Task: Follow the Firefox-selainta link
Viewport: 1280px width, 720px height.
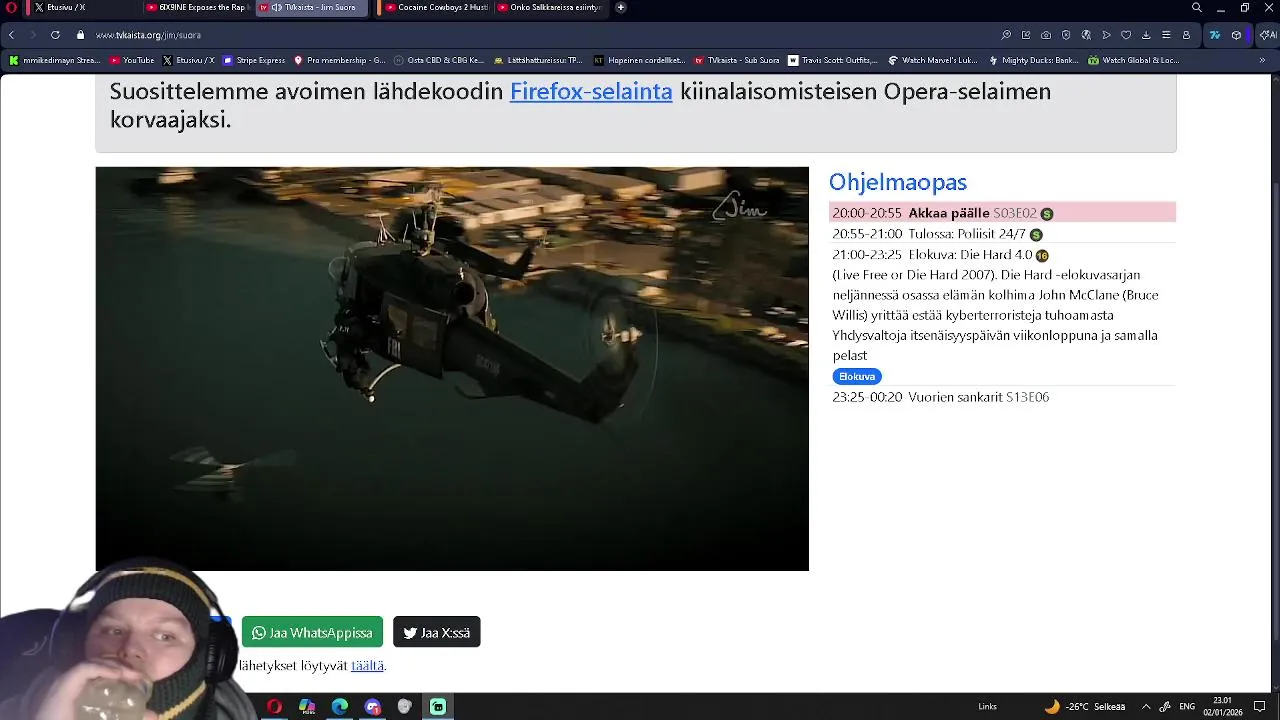Action: pos(591,91)
